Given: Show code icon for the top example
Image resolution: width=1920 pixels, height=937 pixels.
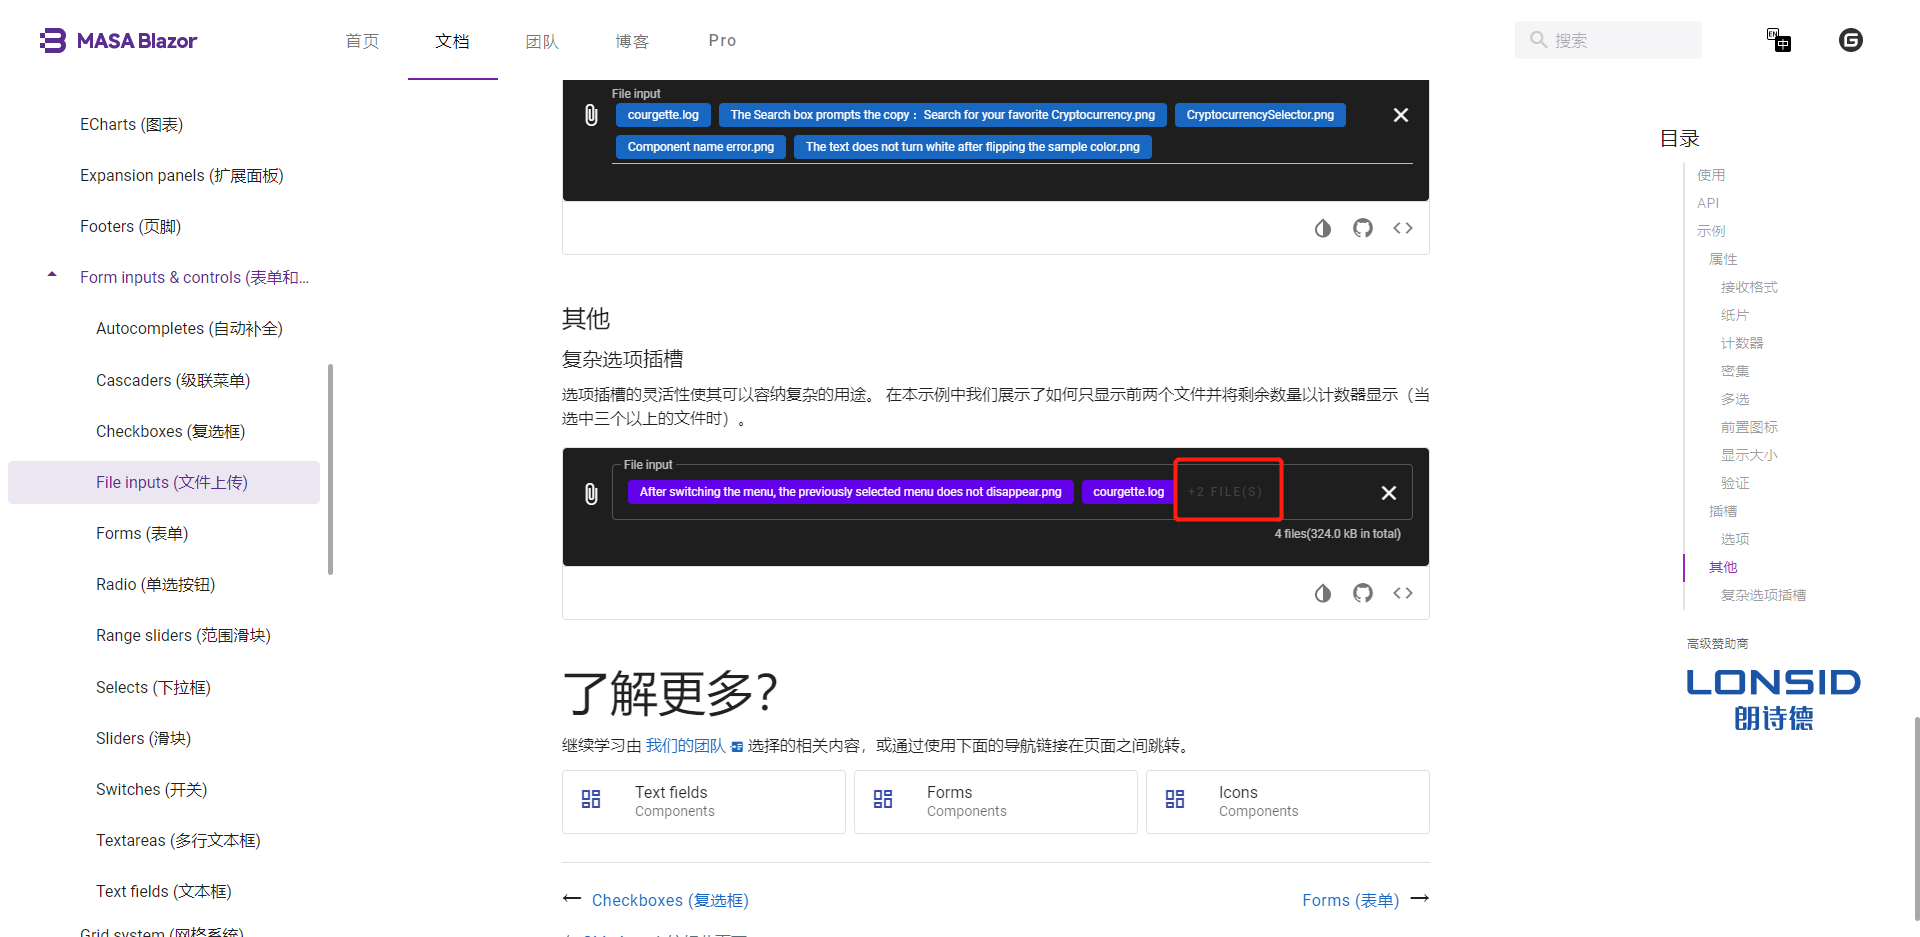Looking at the screenshot, I should (x=1403, y=228).
